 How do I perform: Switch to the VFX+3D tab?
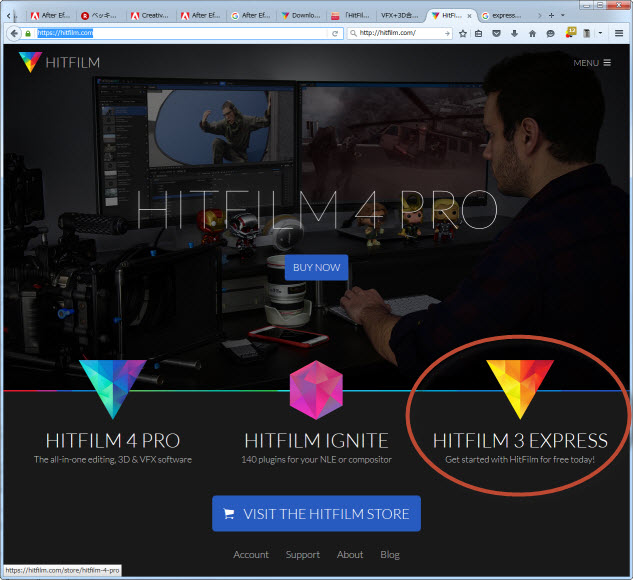point(399,16)
